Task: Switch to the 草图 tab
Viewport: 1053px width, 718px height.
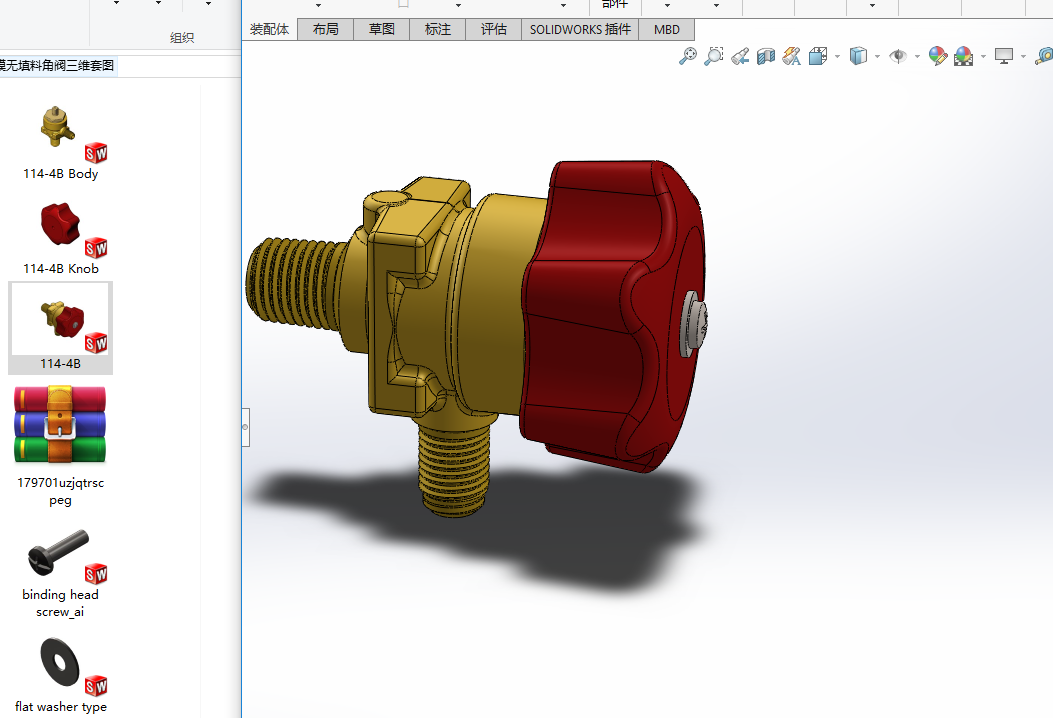Action: pos(382,29)
